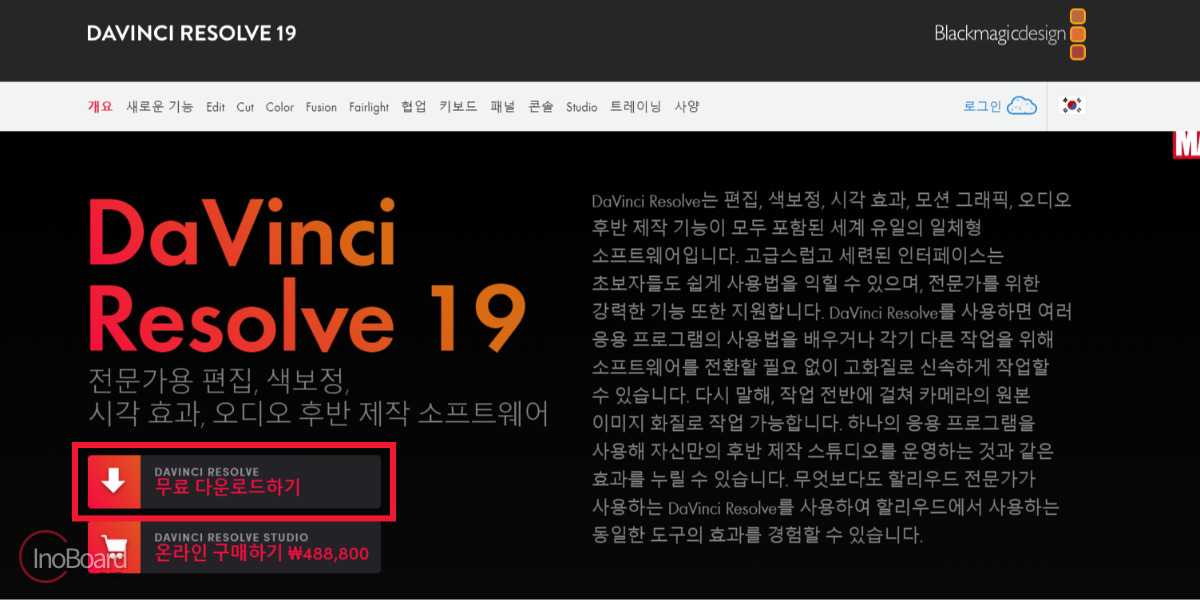Click the DAVINCI RESOLVE 19 header title
This screenshot has height=600, width=1200.
pyautogui.click(x=192, y=33)
